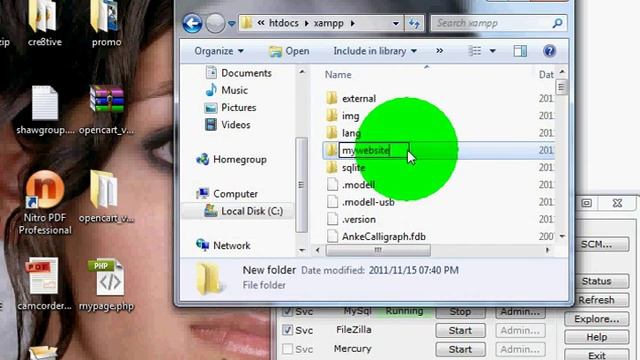Screen dimensions: 640x360
Task: Toggle Mercury Svc checkbox in XAMPP panel
Action: click(287, 349)
